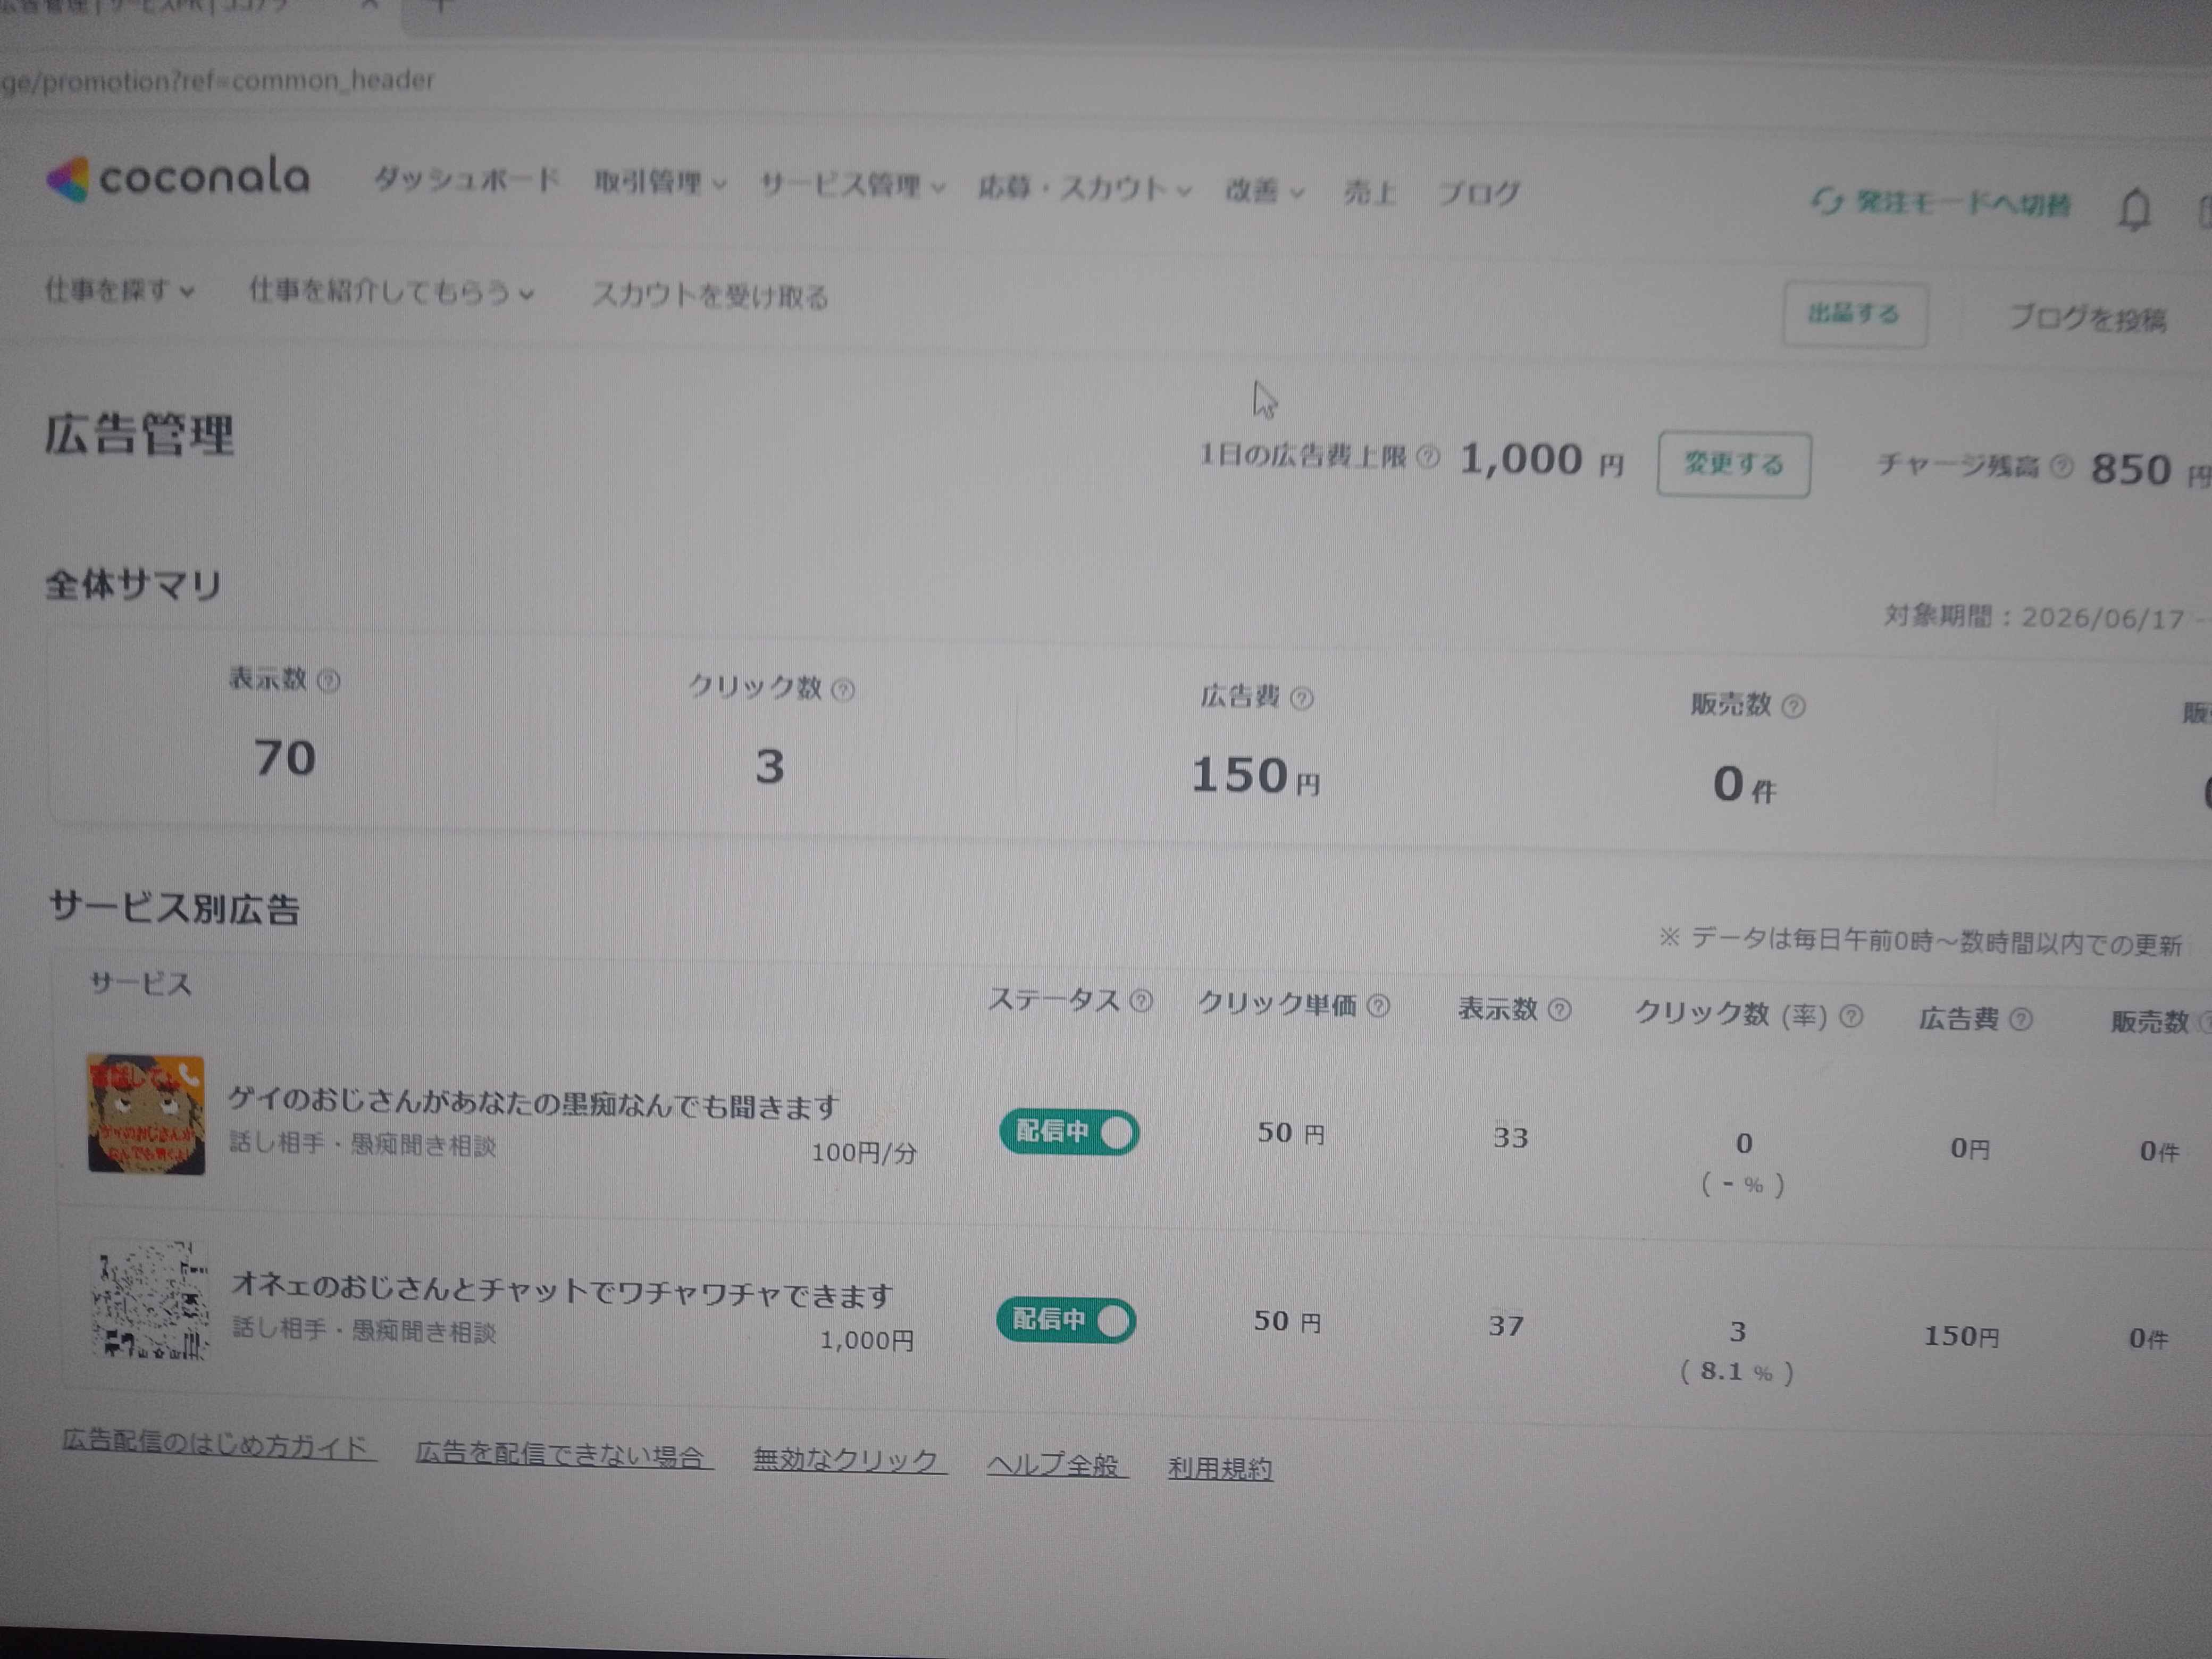Open the notification bell

tap(2134, 209)
